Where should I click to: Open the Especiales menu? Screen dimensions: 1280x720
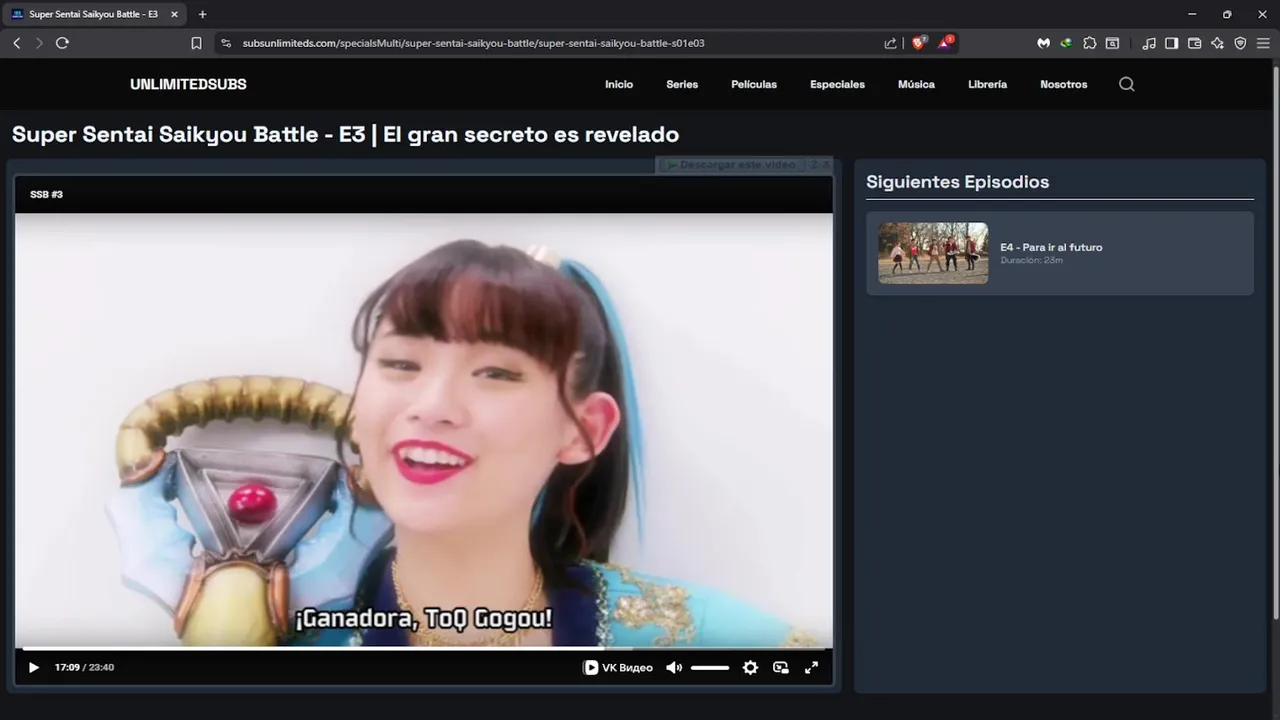pos(837,84)
